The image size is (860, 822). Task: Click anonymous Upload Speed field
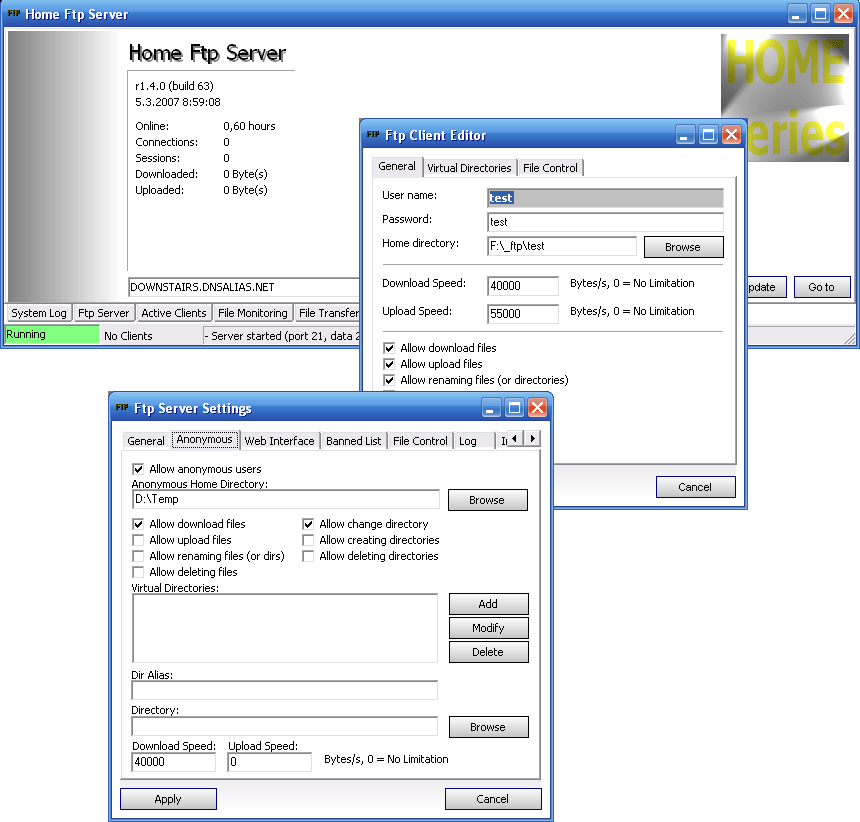point(269,762)
